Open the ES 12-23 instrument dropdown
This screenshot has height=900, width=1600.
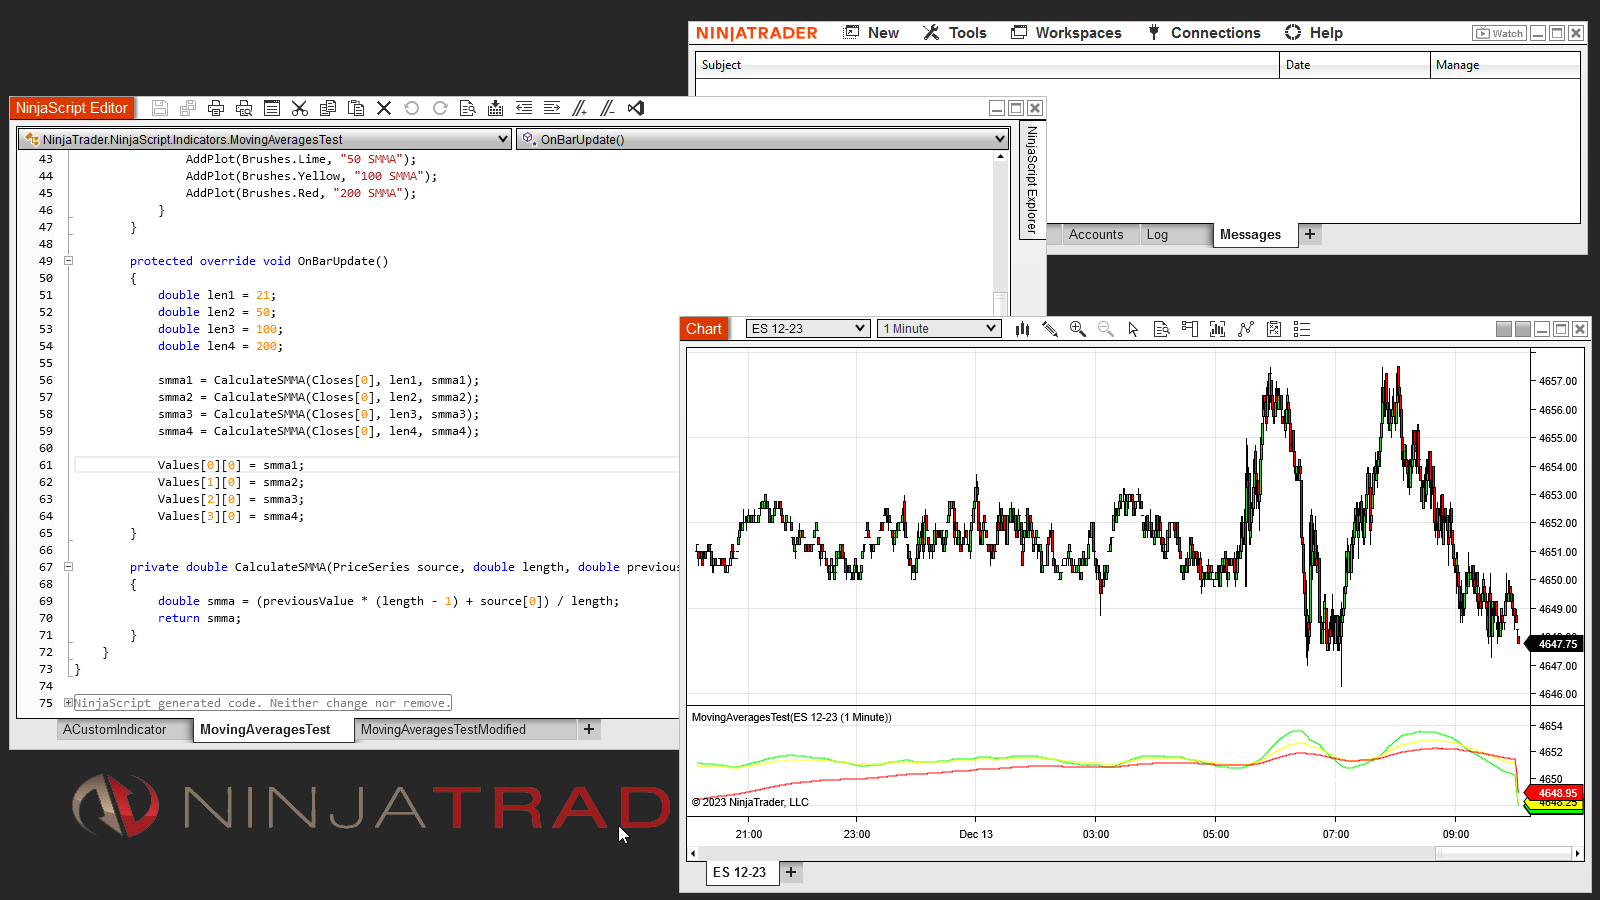click(x=807, y=329)
